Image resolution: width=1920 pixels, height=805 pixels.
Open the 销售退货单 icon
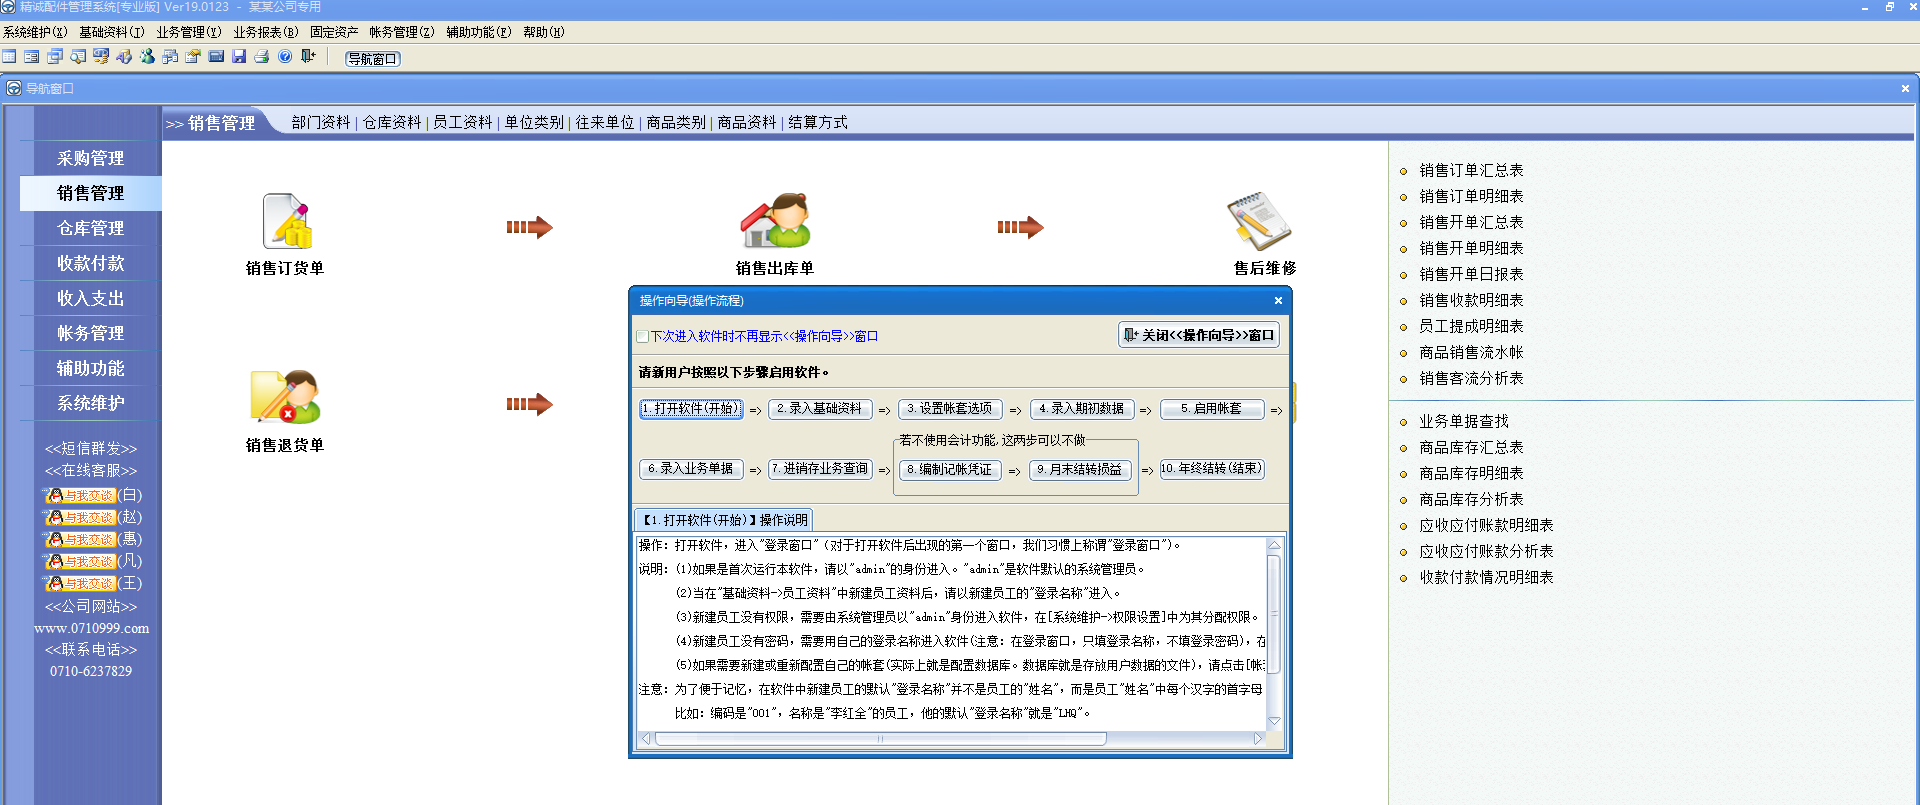[x=285, y=397]
